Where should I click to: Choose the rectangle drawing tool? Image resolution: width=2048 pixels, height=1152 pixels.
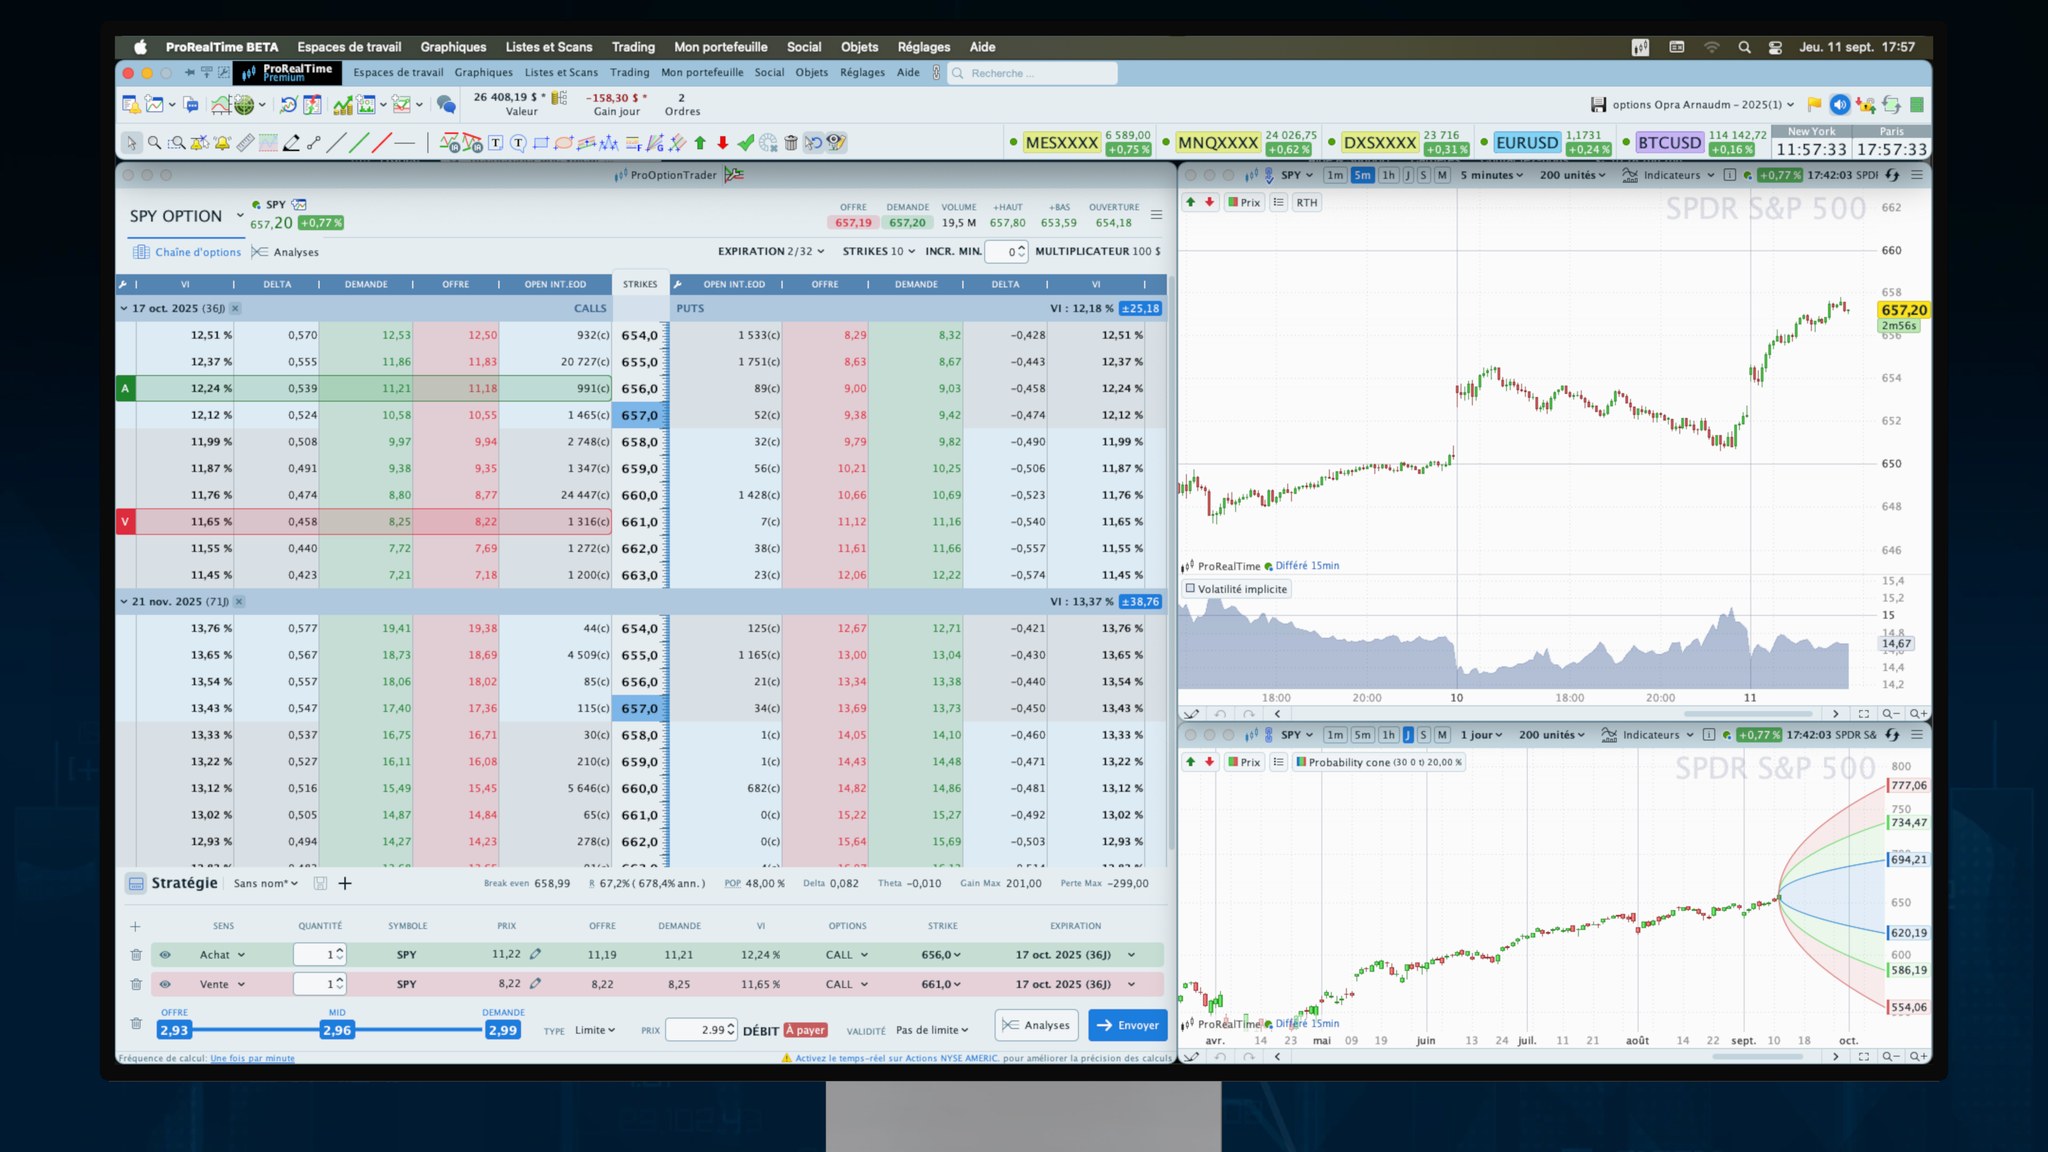pyautogui.click(x=541, y=143)
